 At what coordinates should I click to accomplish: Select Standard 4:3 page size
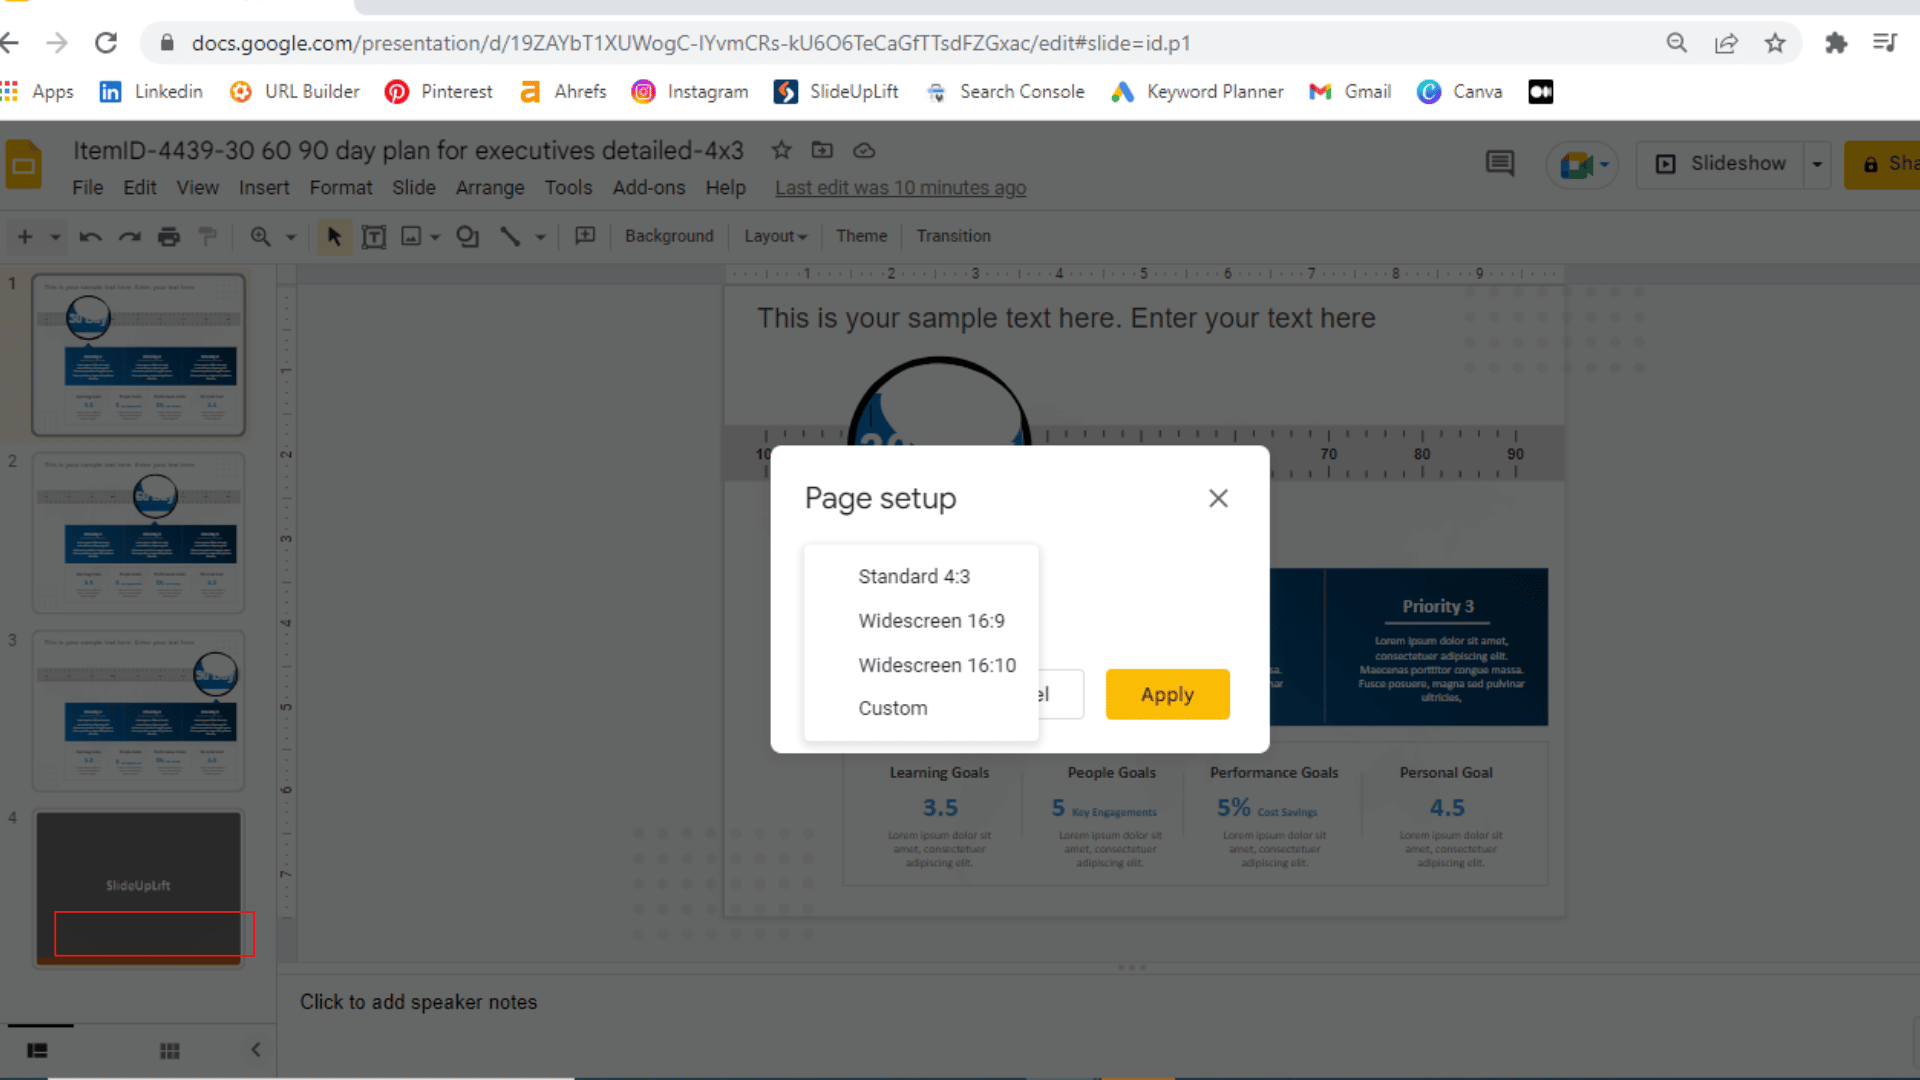tap(915, 576)
